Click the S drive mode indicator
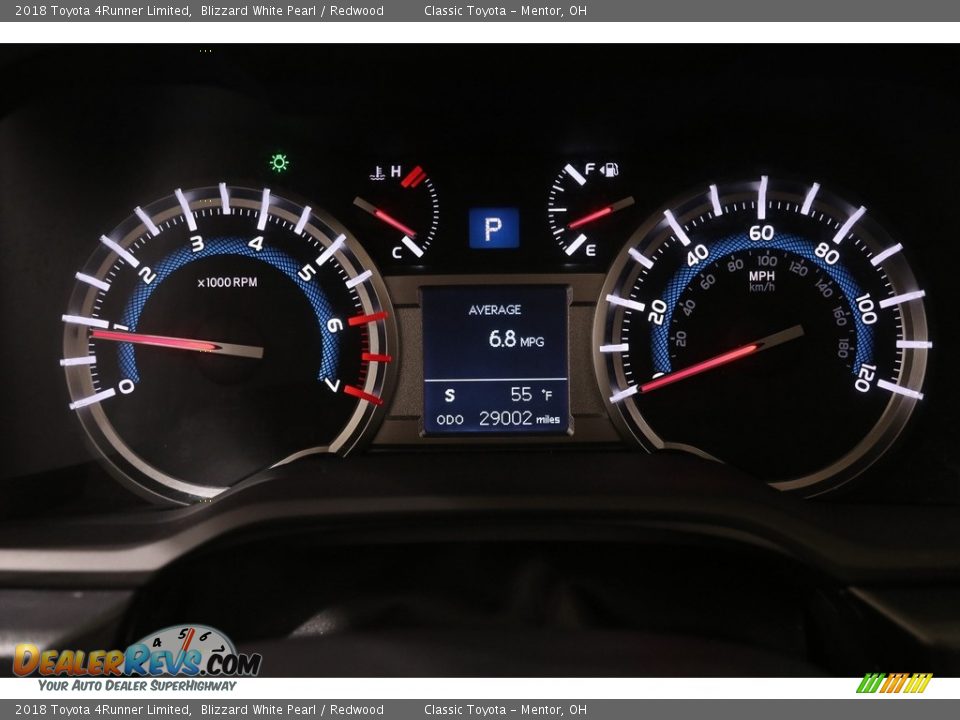This screenshot has width=960, height=720. 449,396
